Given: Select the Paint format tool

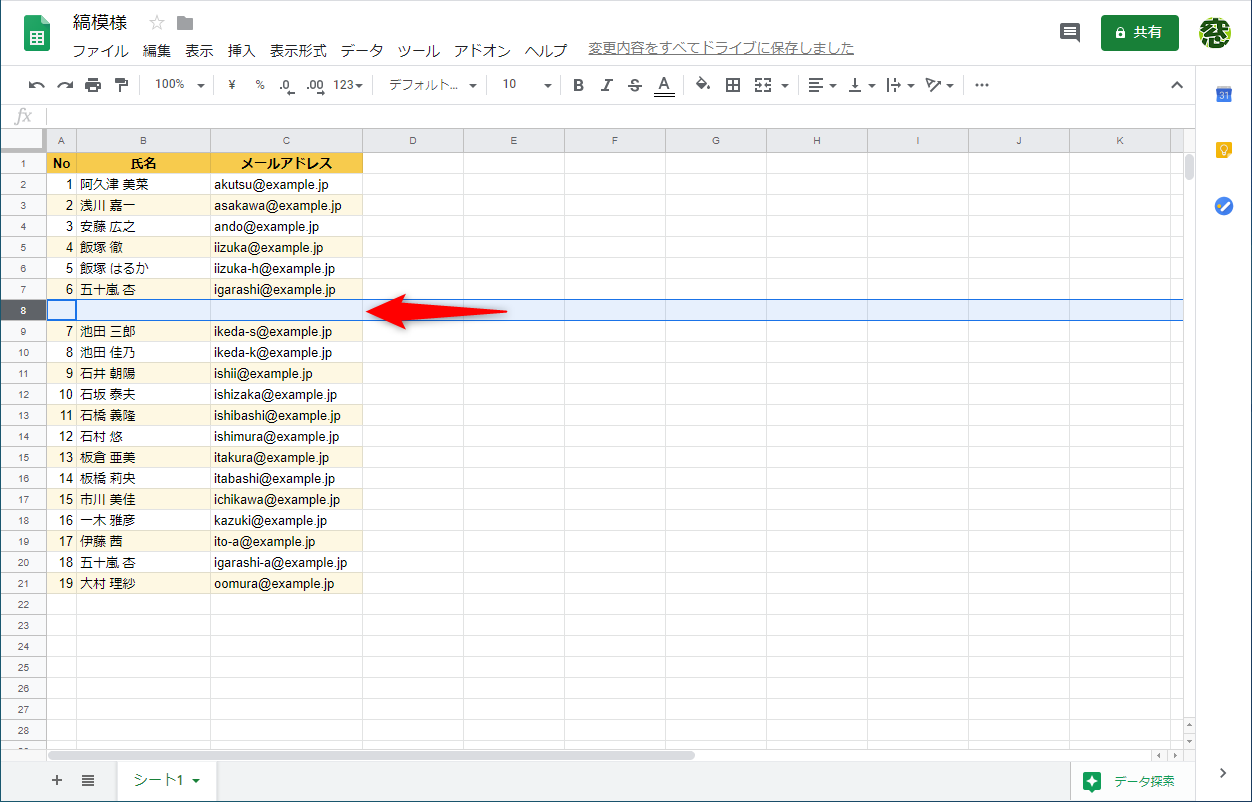Looking at the screenshot, I should coord(121,85).
